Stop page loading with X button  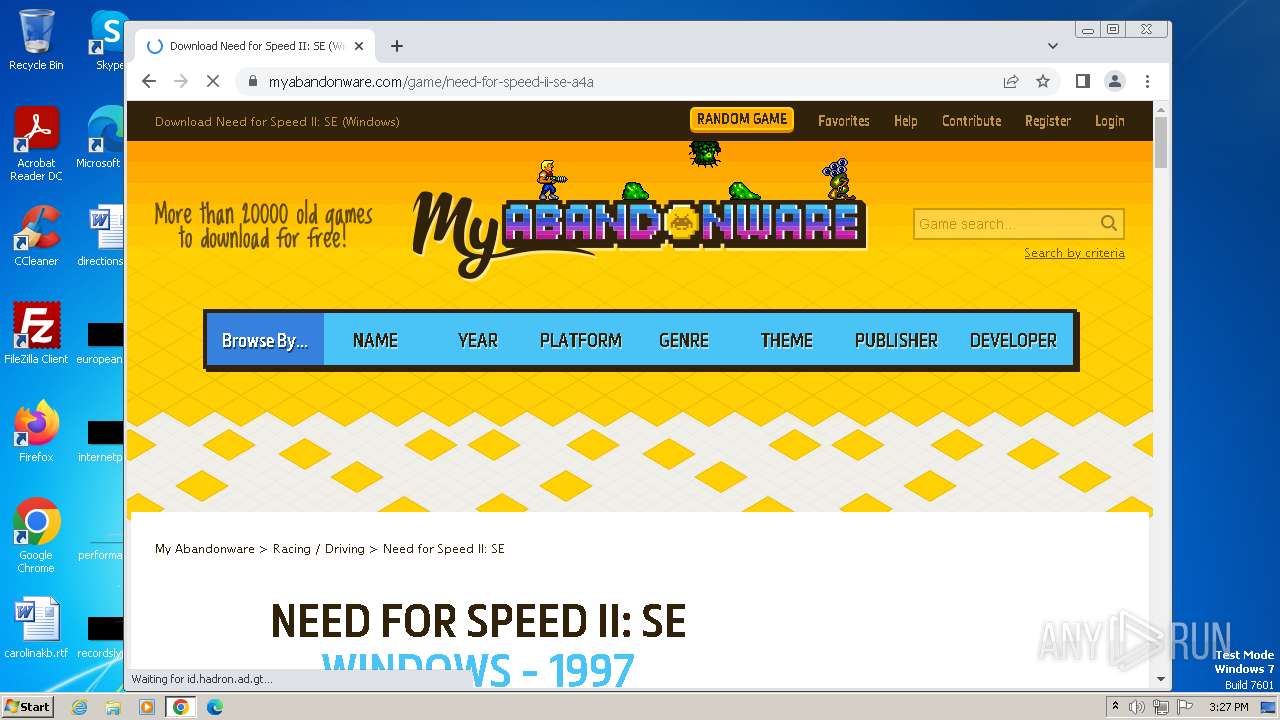[213, 81]
